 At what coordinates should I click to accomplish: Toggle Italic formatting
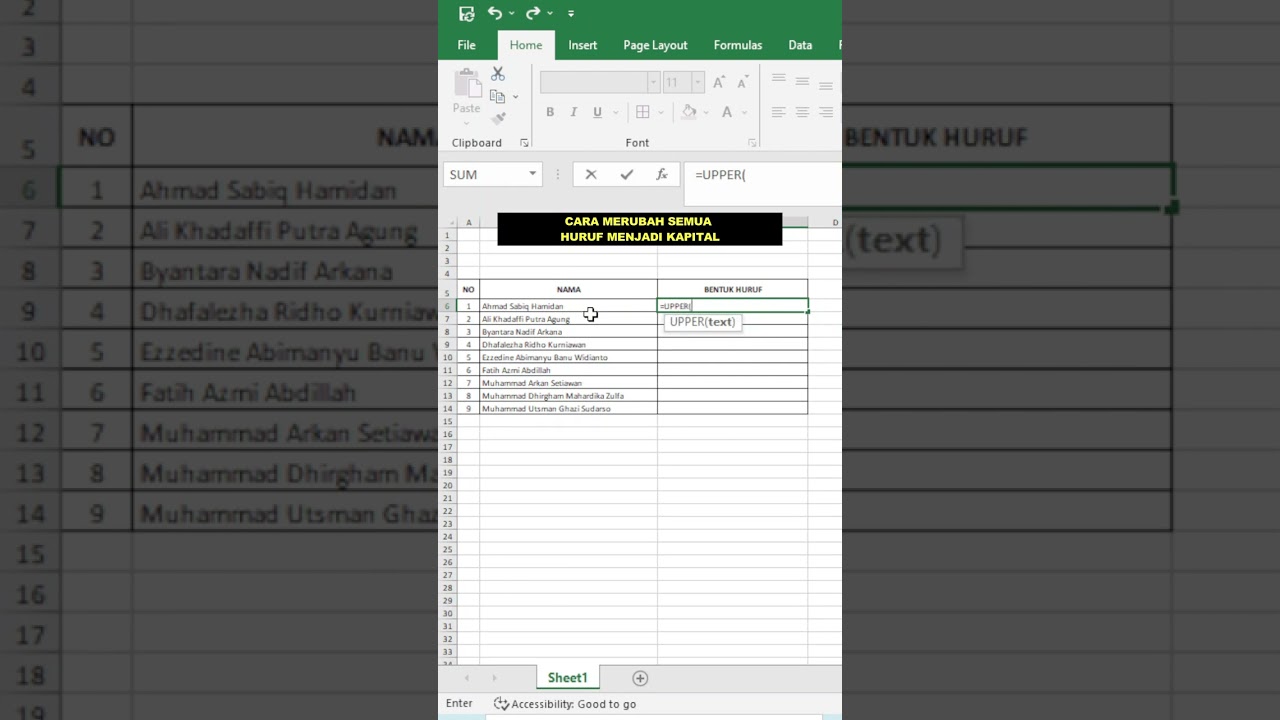click(x=573, y=112)
